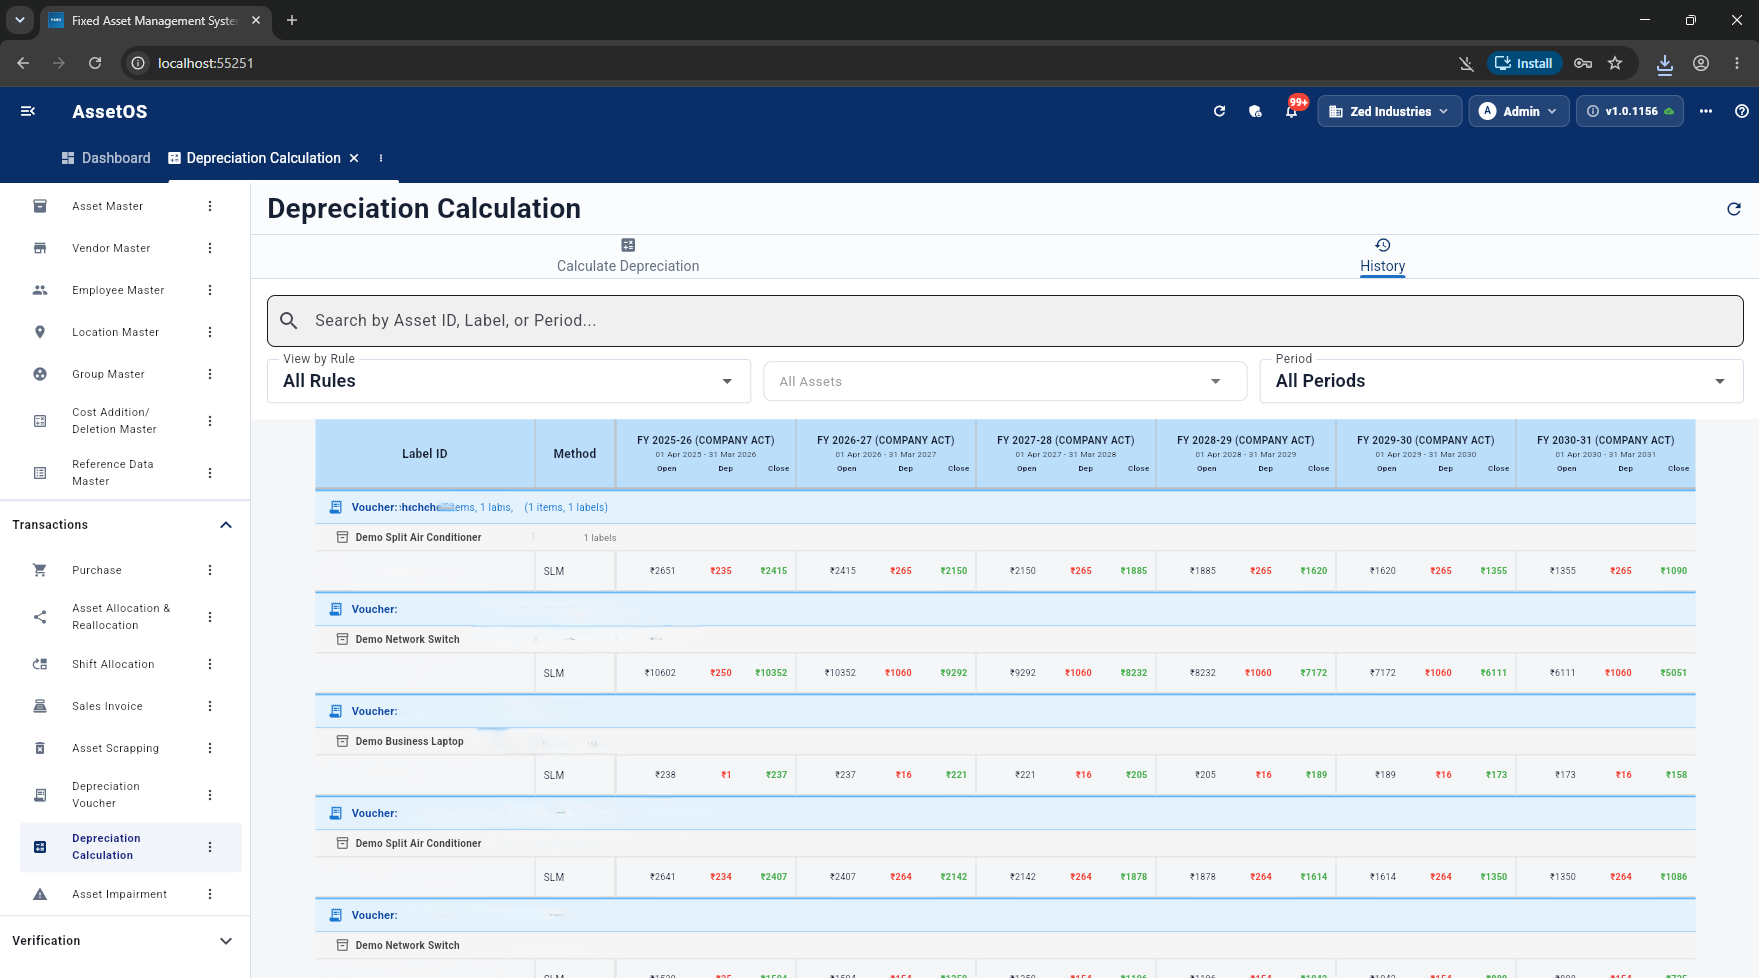Viewport: 1759px width, 978px height.
Task: Switch to the Calculate Depreciation tab
Action: click(x=628, y=257)
